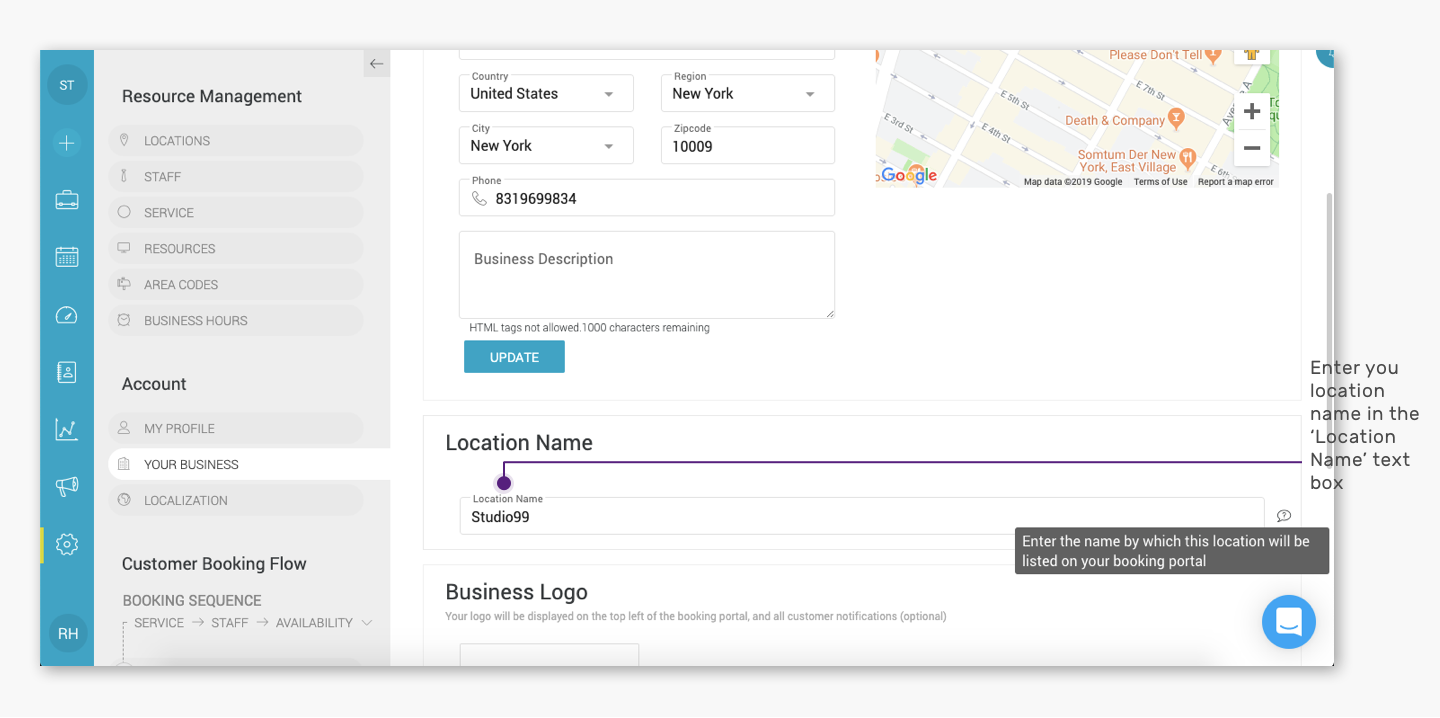Image resolution: width=1440 pixels, height=718 pixels.
Task: Open the chat support bubble
Action: [1289, 622]
